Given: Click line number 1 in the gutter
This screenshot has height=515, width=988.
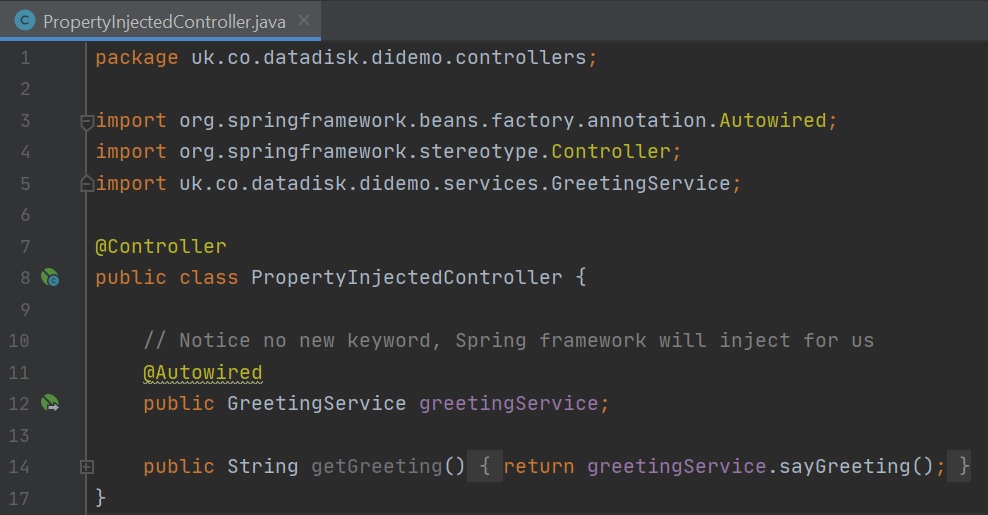Looking at the screenshot, I should click(25, 58).
